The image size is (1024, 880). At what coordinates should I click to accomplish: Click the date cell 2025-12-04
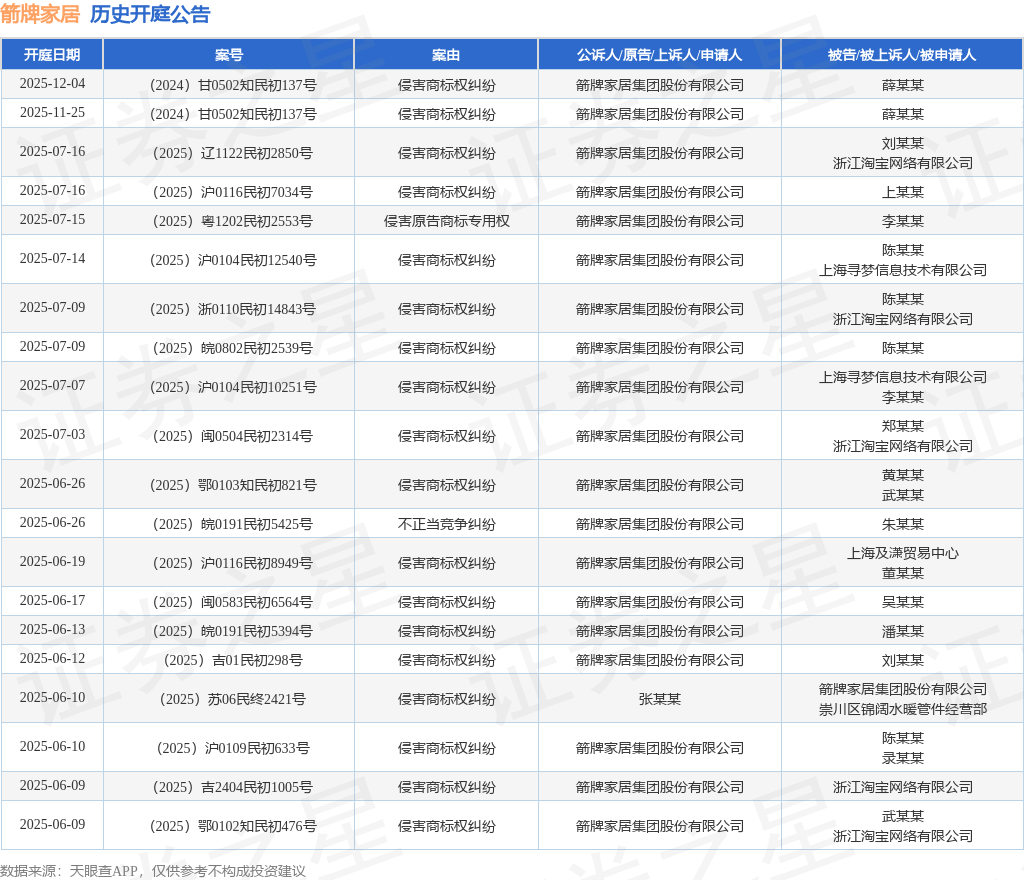tap(52, 84)
